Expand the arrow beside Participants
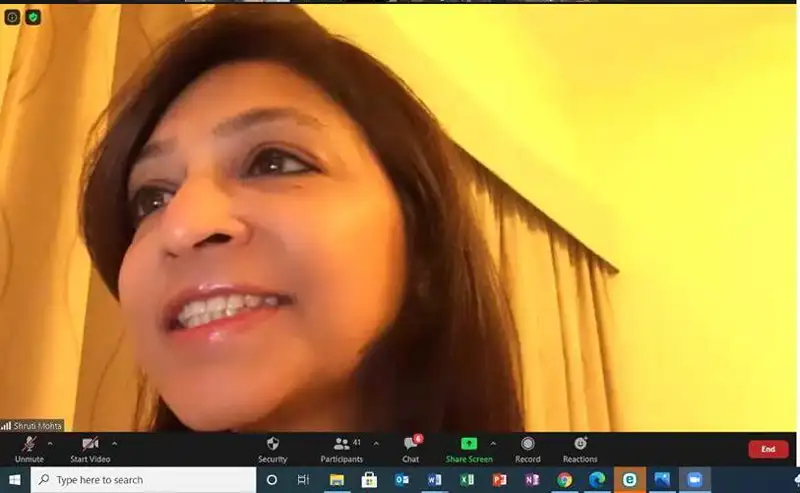The image size is (800, 493). pyautogui.click(x=376, y=443)
